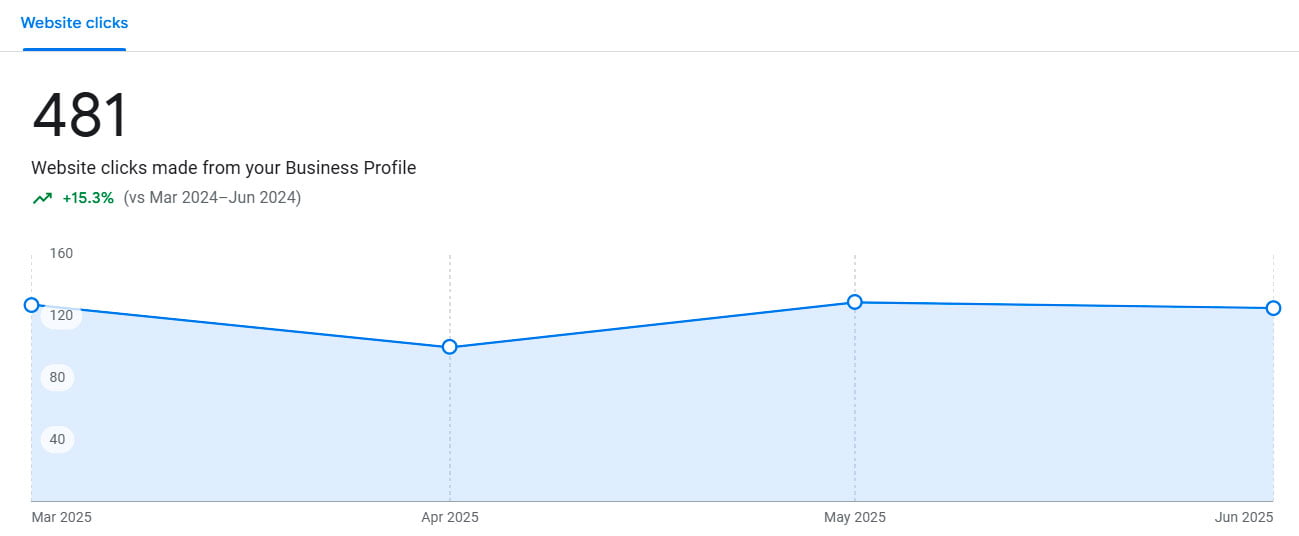The width and height of the screenshot is (1299, 536).
Task: Click the 120 y-axis label
Action: point(62,316)
